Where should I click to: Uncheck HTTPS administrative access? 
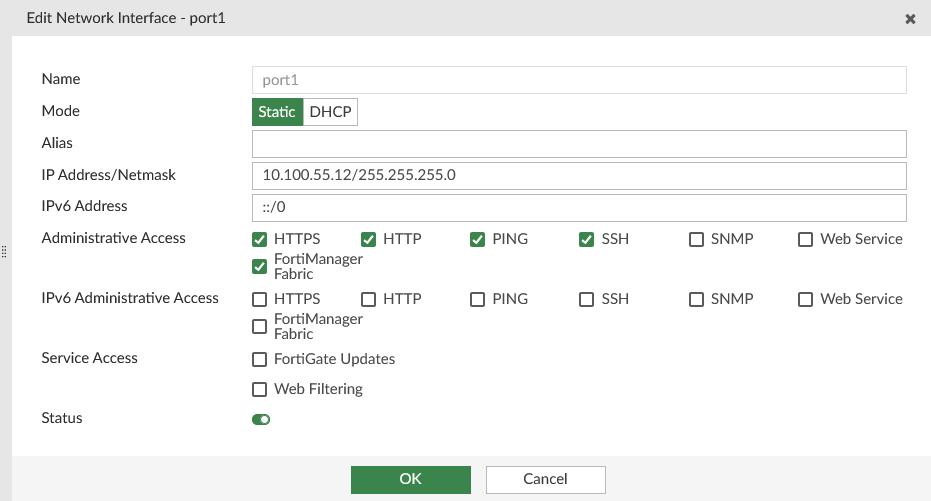tap(260, 240)
